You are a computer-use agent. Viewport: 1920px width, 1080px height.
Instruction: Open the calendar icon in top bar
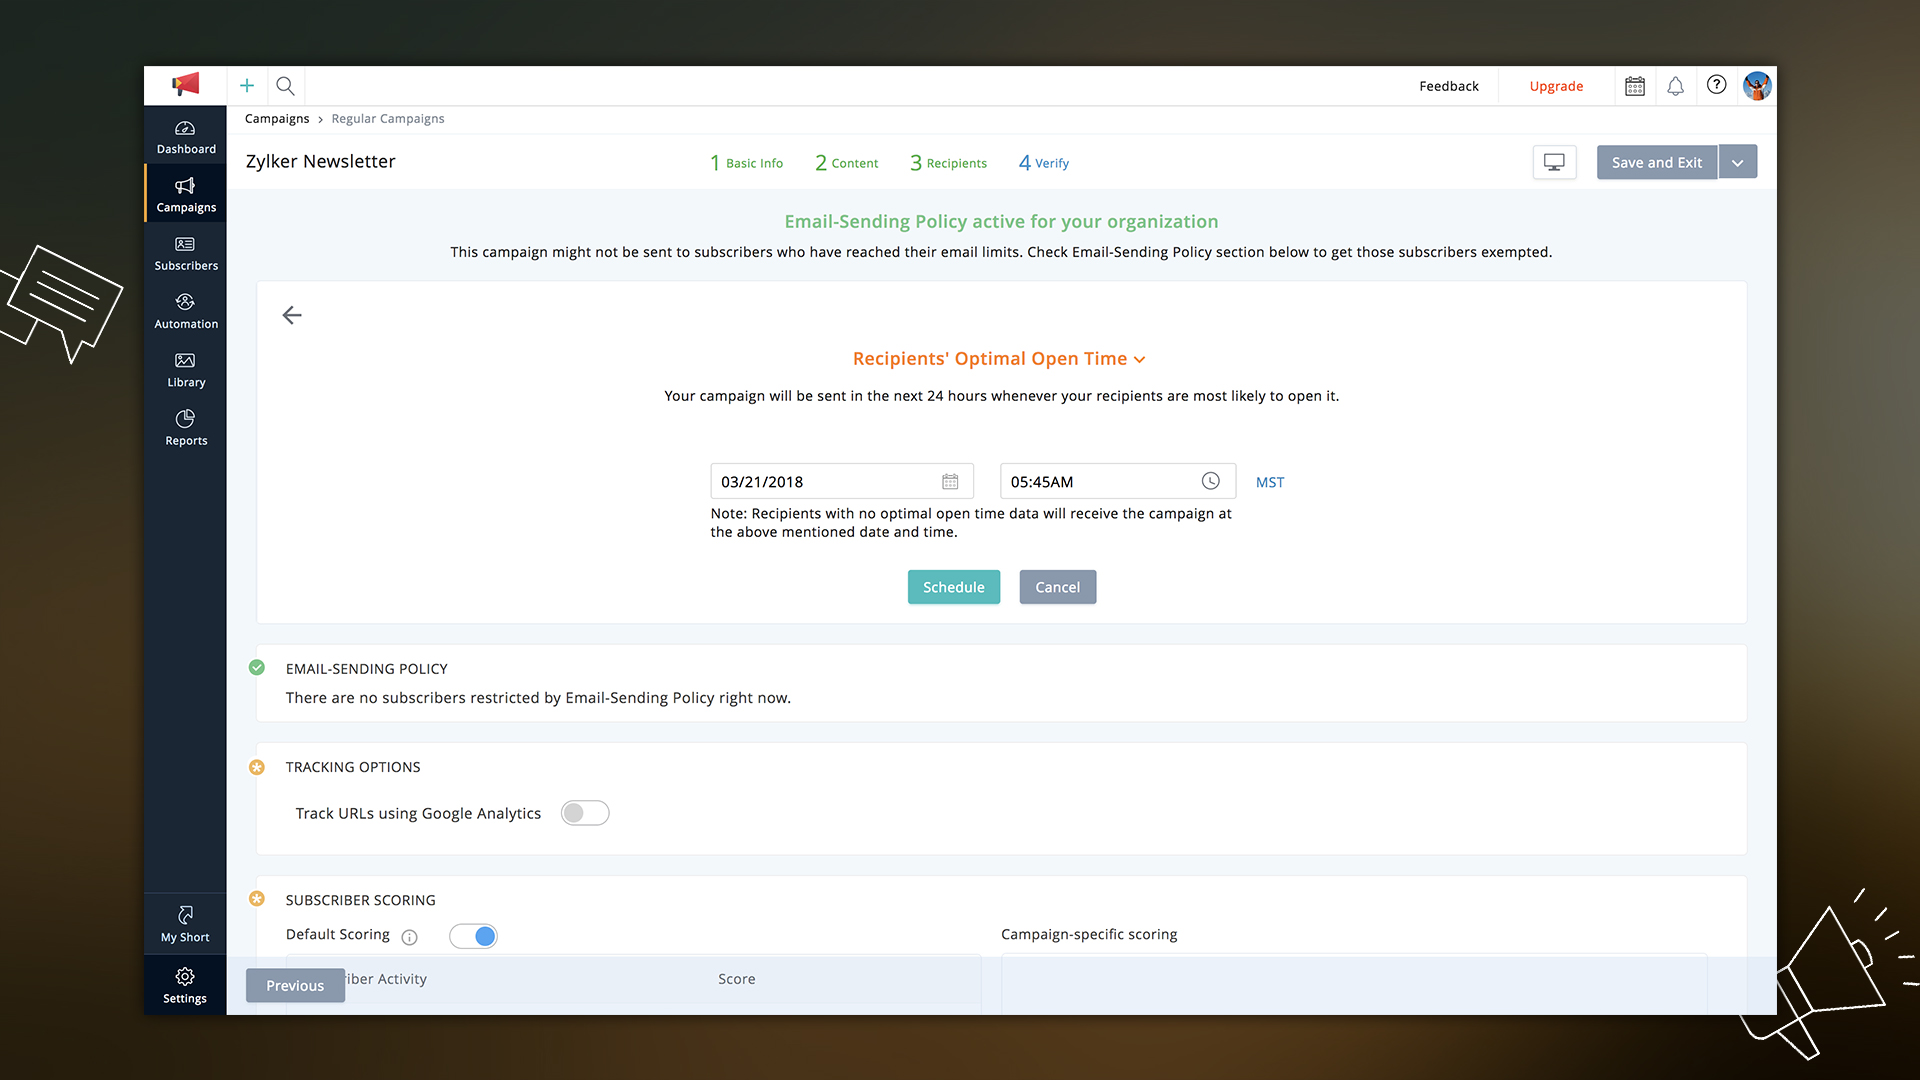pos(1635,86)
